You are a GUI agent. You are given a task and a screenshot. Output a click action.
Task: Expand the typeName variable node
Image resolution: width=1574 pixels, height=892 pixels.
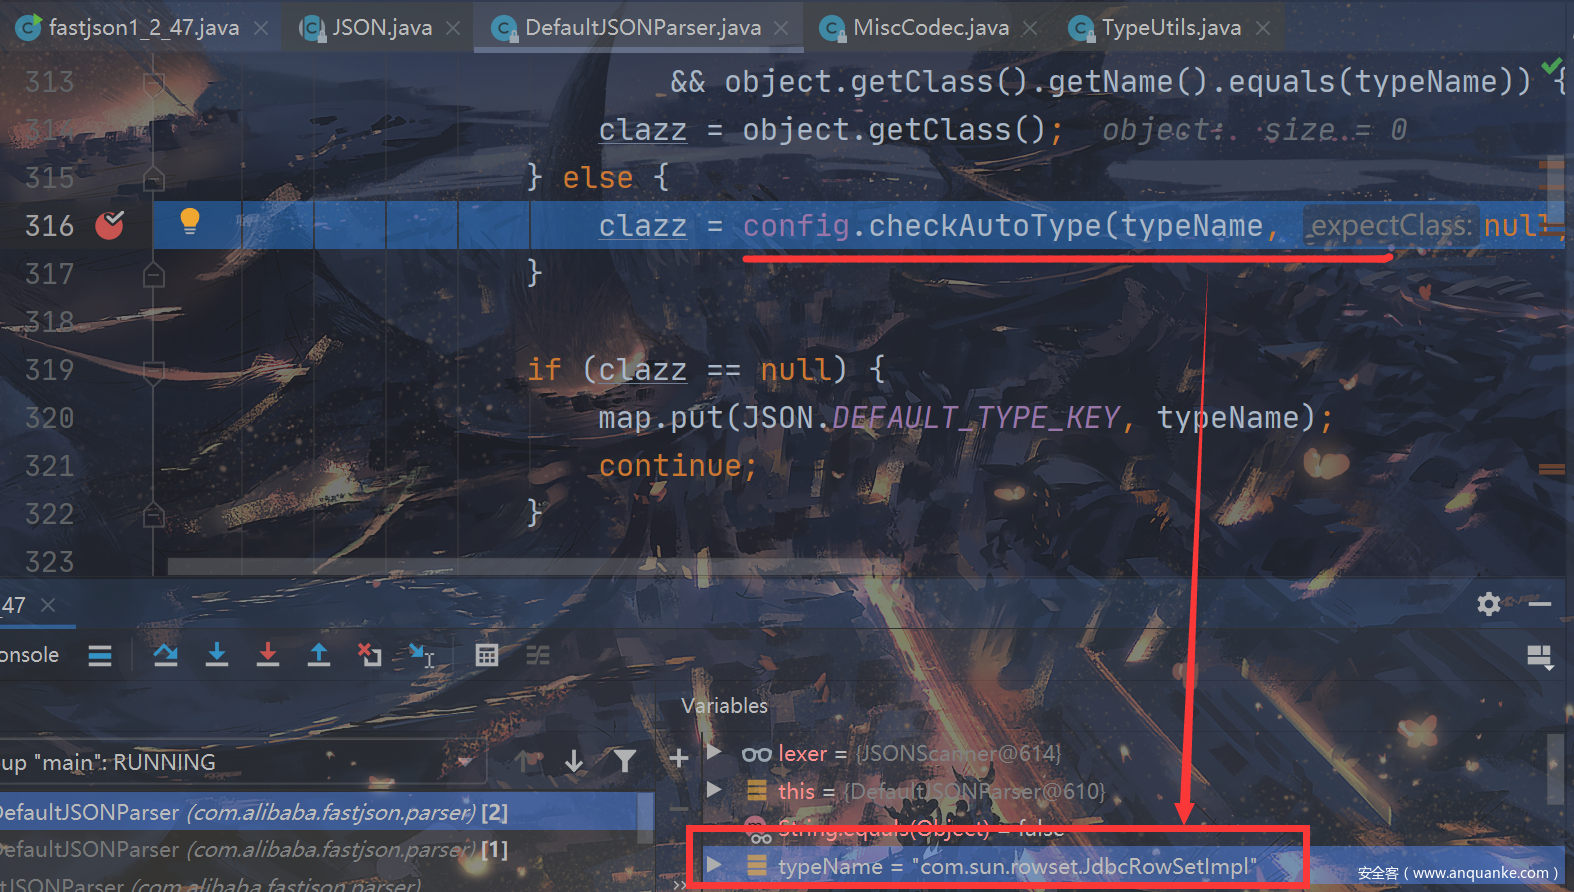click(x=714, y=864)
